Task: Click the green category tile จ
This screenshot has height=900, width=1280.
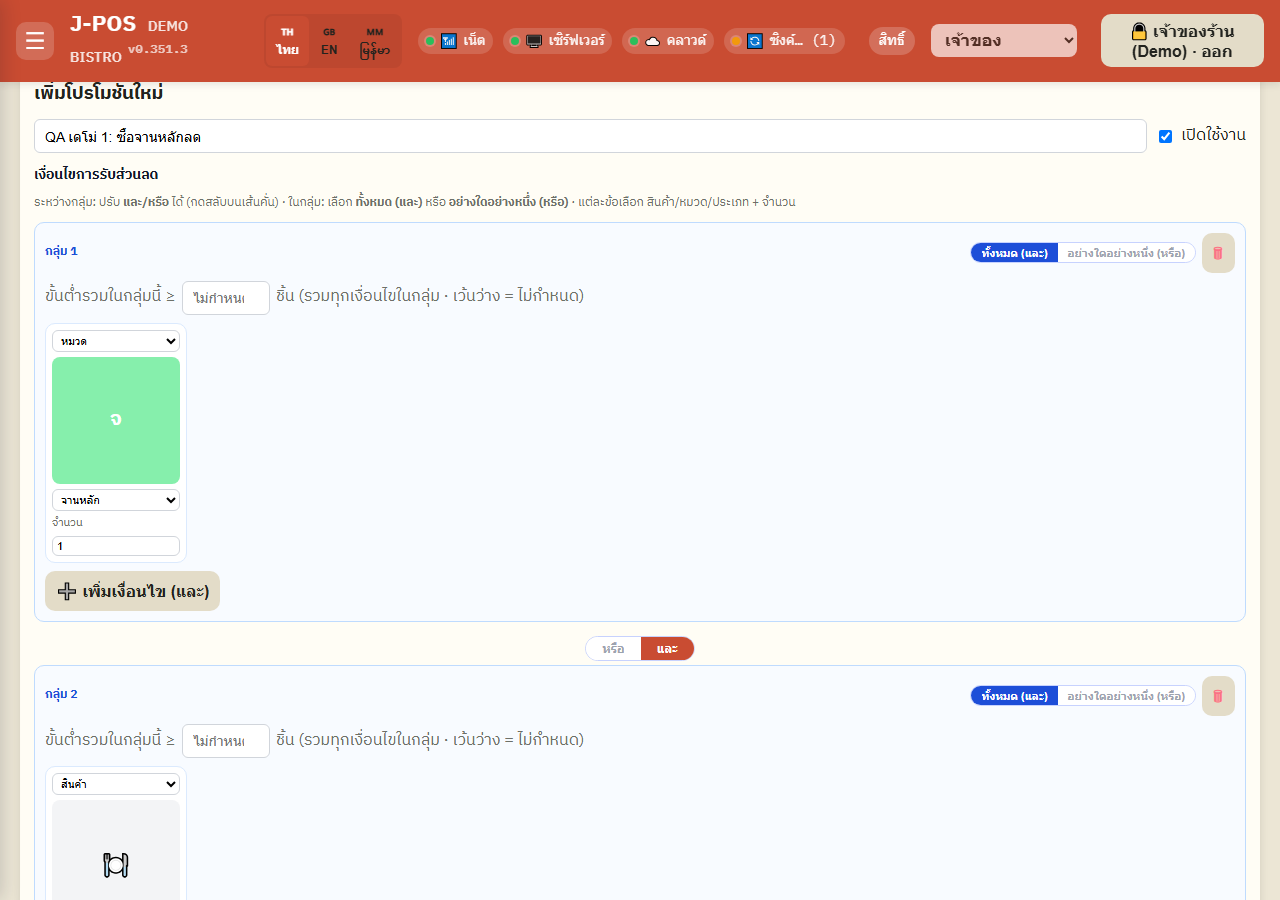Action: click(x=116, y=420)
